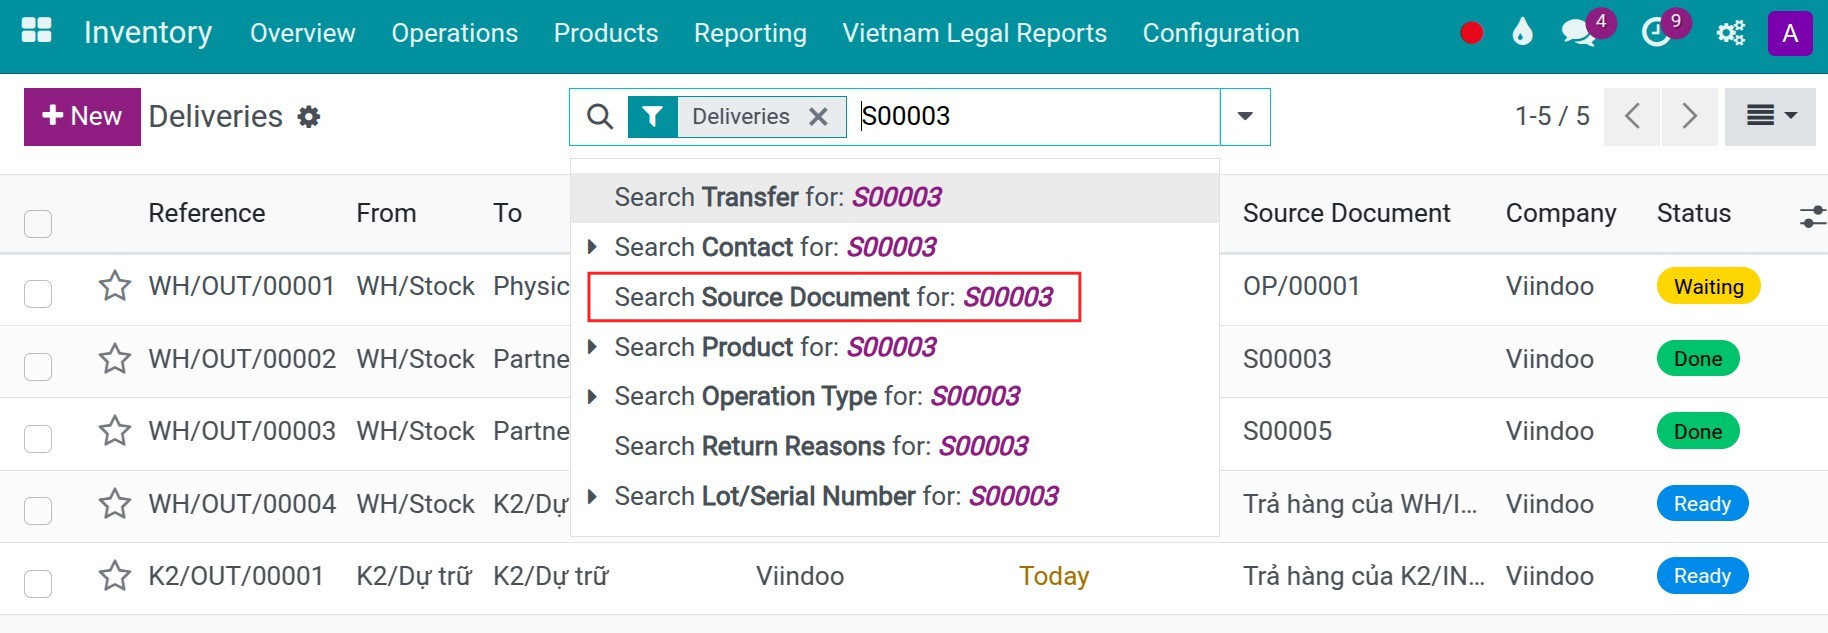Expand the Search Operation Type suggestion
The image size is (1828, 633).
click(x=592, y=396)
